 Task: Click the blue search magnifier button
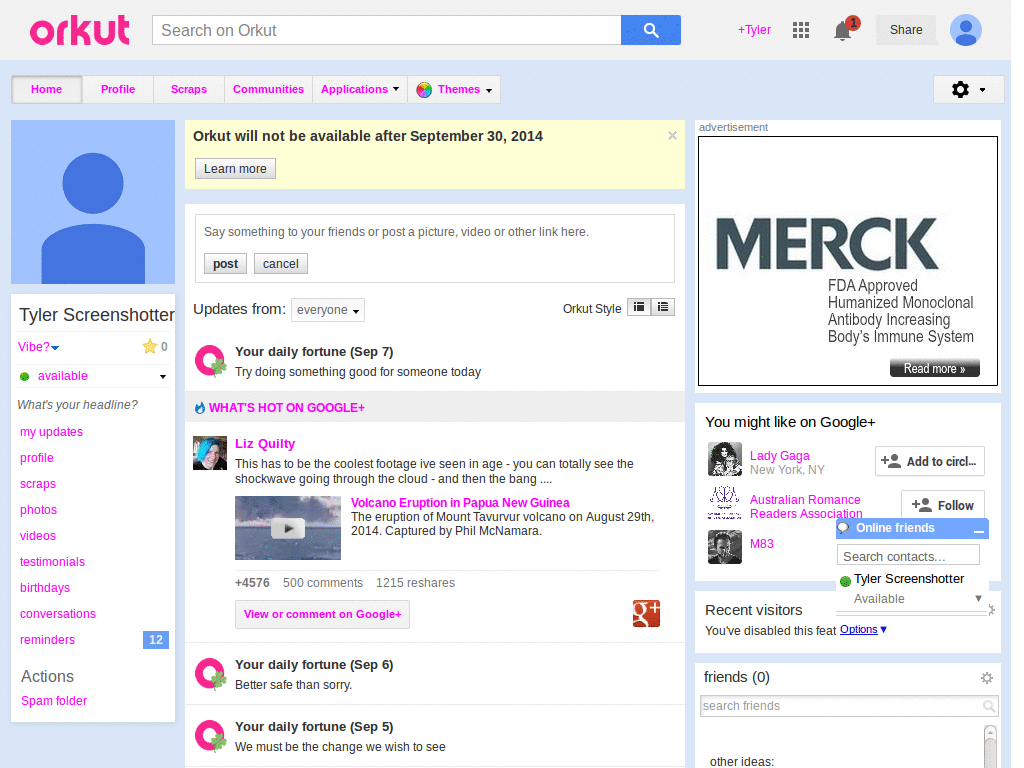pos(650,30)
